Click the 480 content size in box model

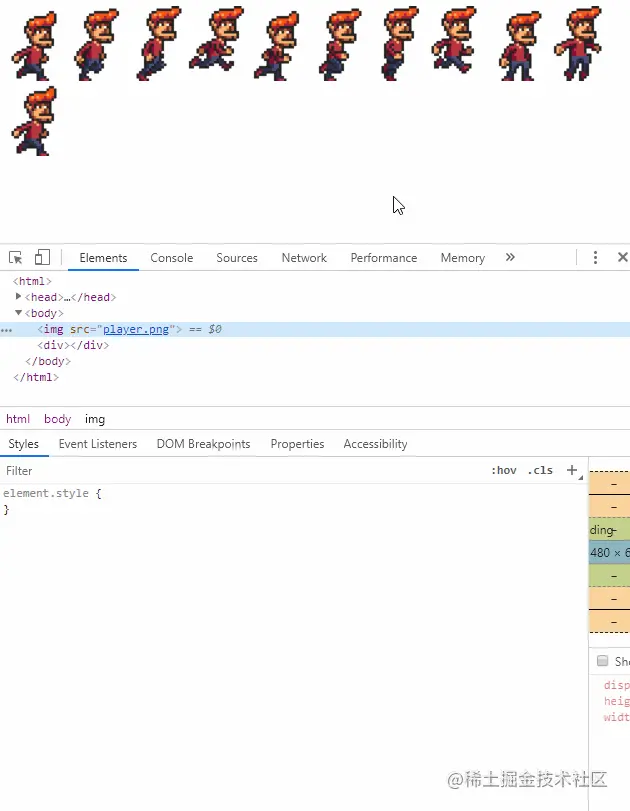[x=600, y=552]
